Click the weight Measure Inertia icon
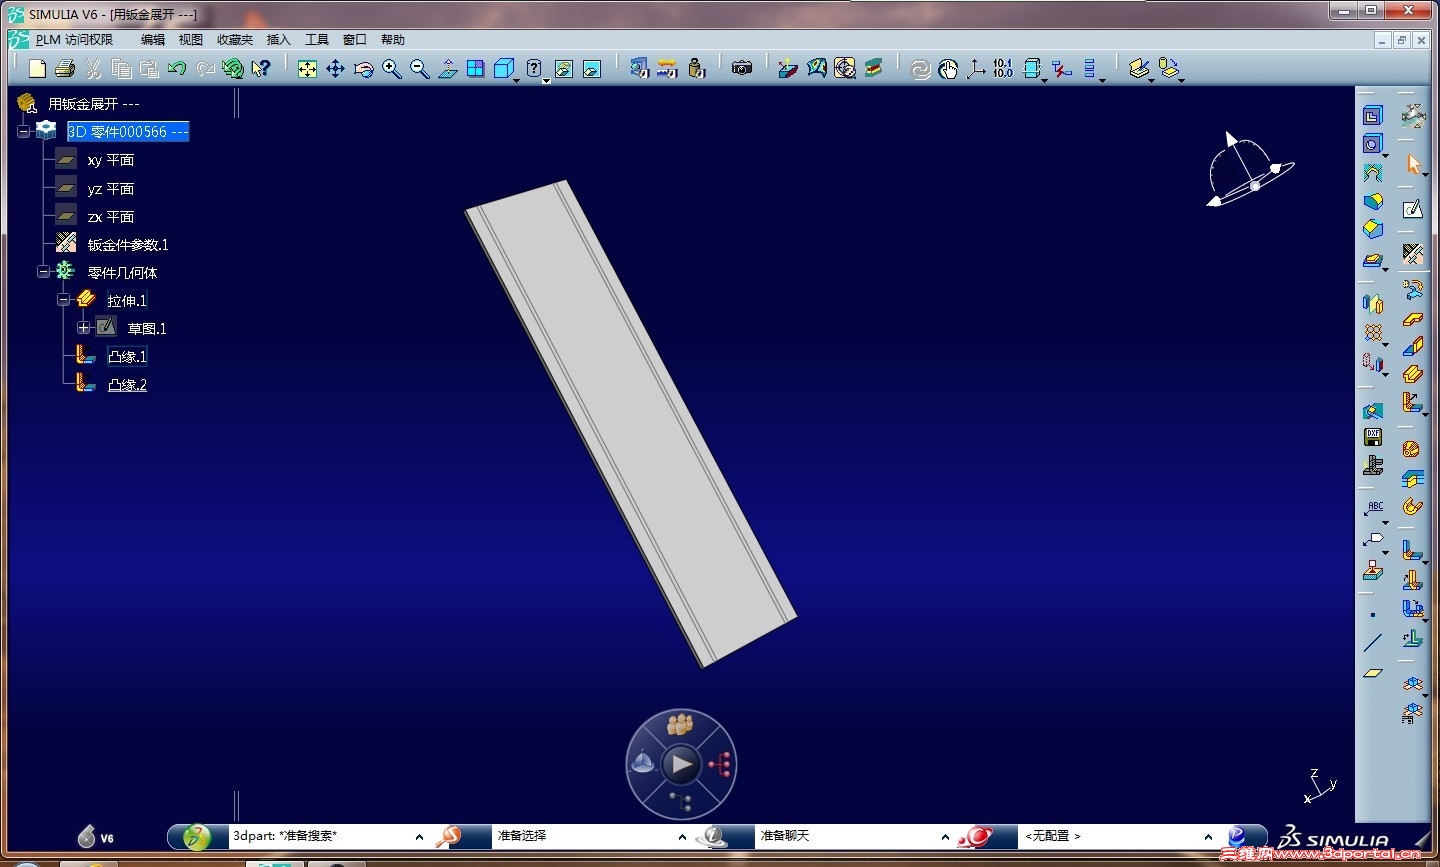The image size is (1440, 867). click(696, 68)
